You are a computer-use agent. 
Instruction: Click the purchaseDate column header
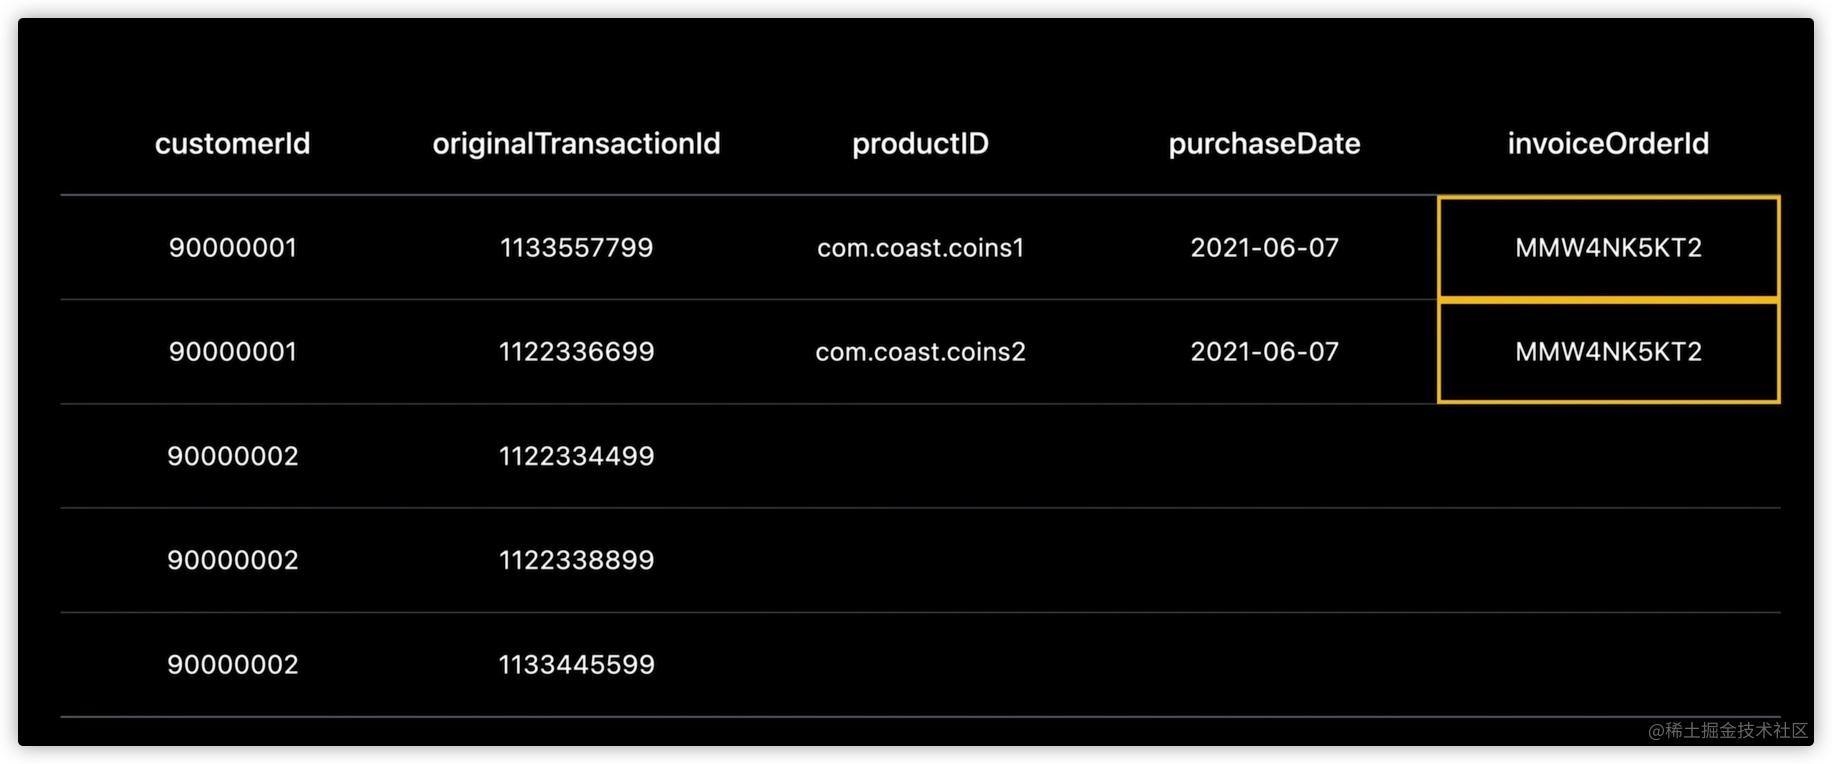(x=1264, y=144)
